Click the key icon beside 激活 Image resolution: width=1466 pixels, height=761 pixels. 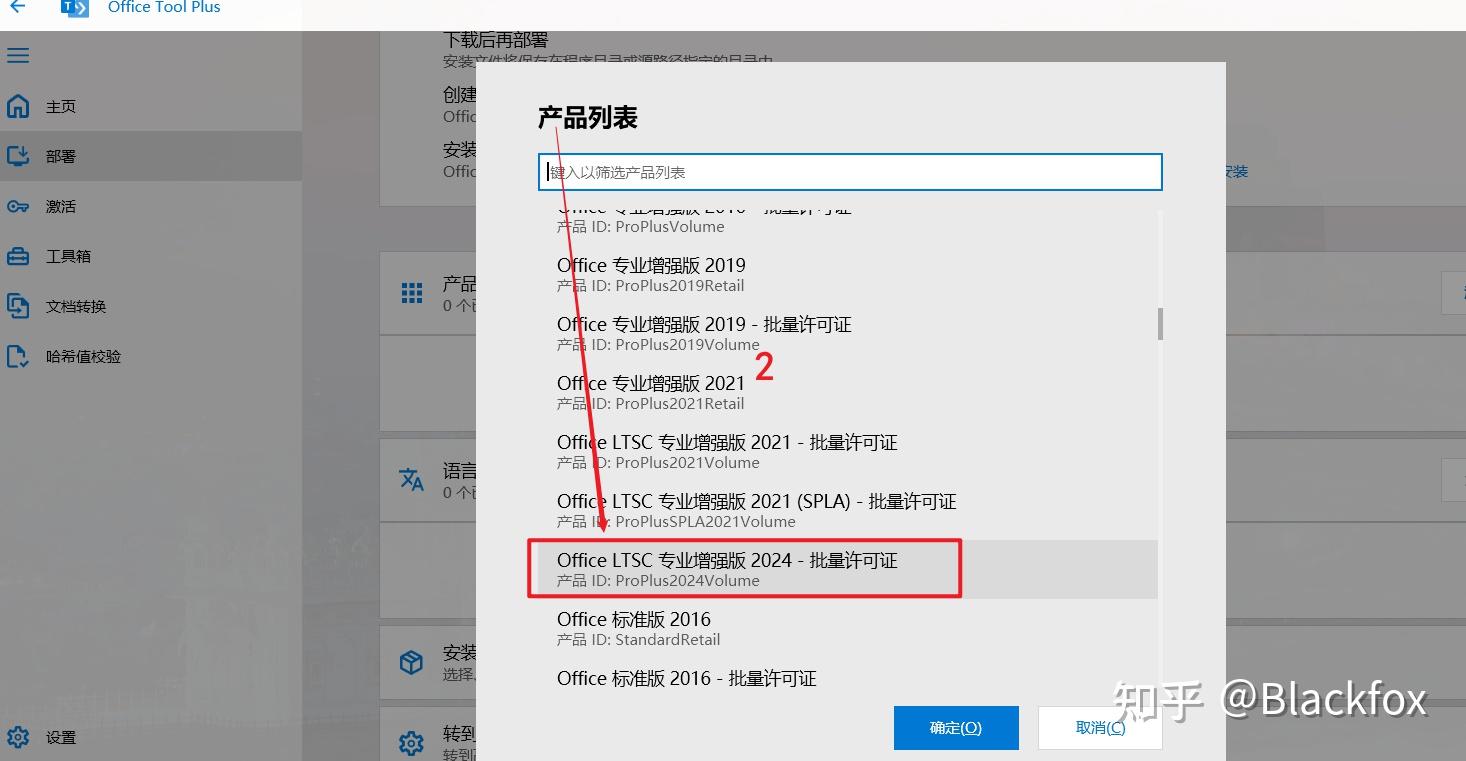[18, 206]
